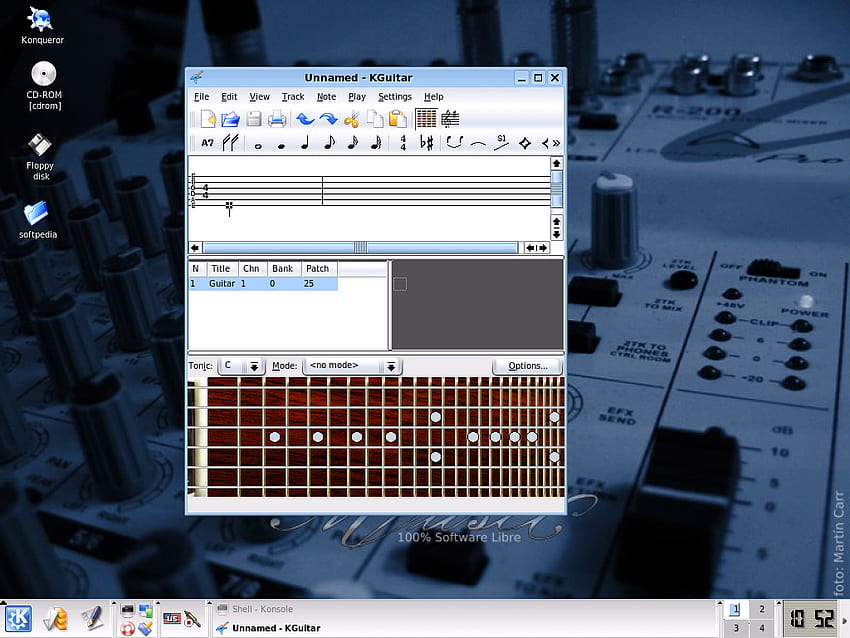Expand the hidden toolbar items chevron
This screenshot has width=850, height=638.
click(556, 144)
